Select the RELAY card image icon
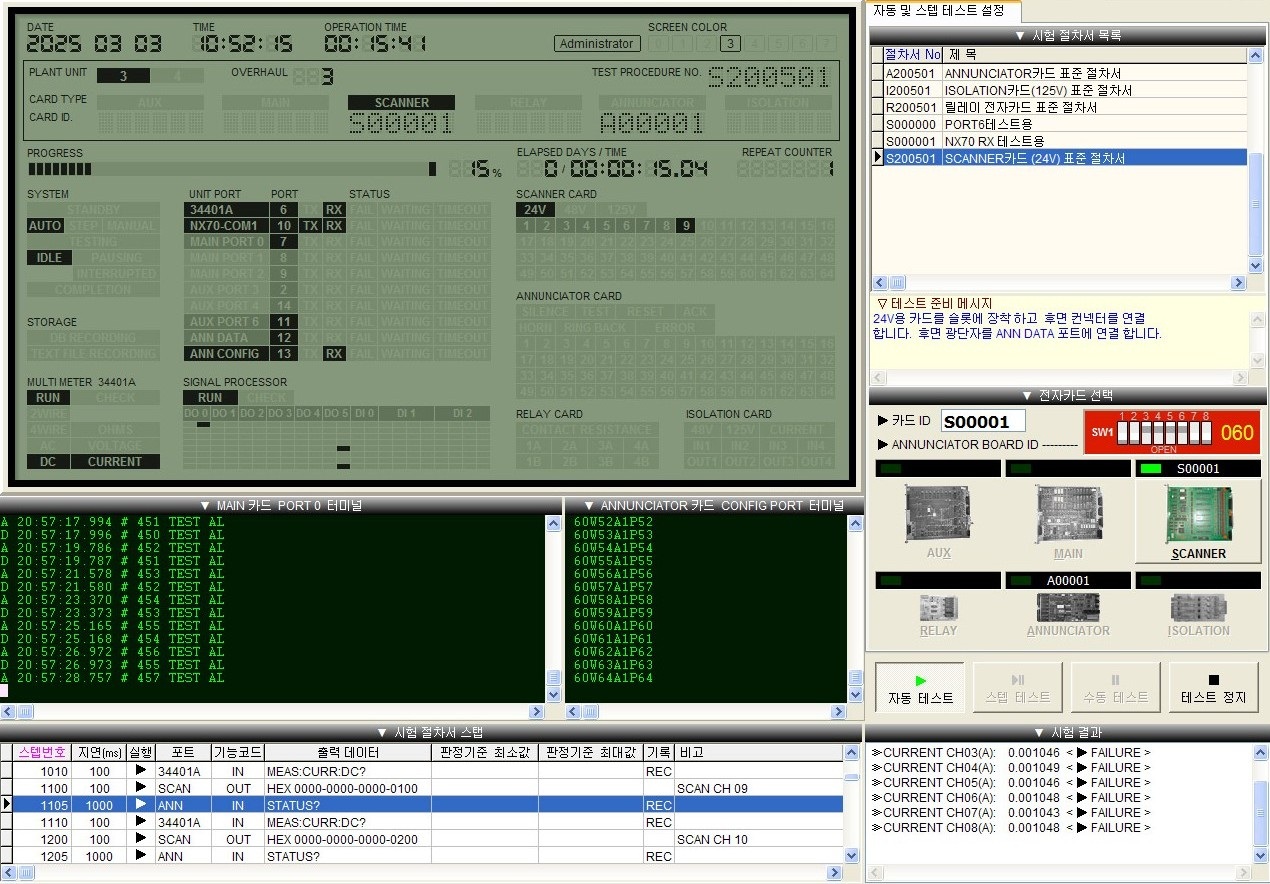The width and height of the screenshot is (1270, 884). [x=937, y=610]
